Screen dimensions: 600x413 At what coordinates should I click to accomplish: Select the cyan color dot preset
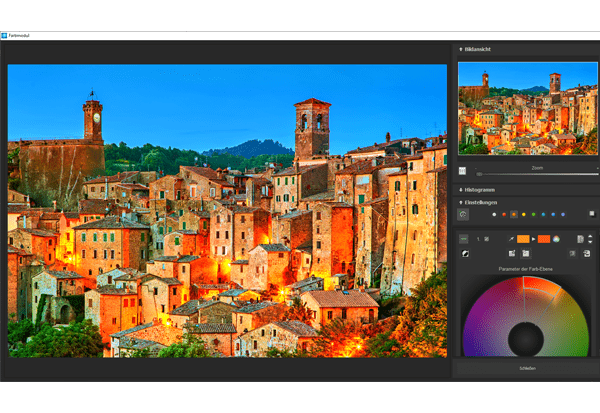coord(543,215)
